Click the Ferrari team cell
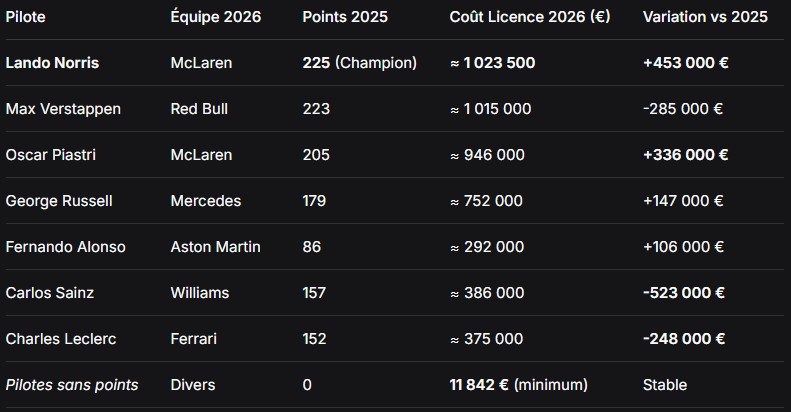Image resolution: width=791 pixels, height=412 pixels. coord(196,339)
